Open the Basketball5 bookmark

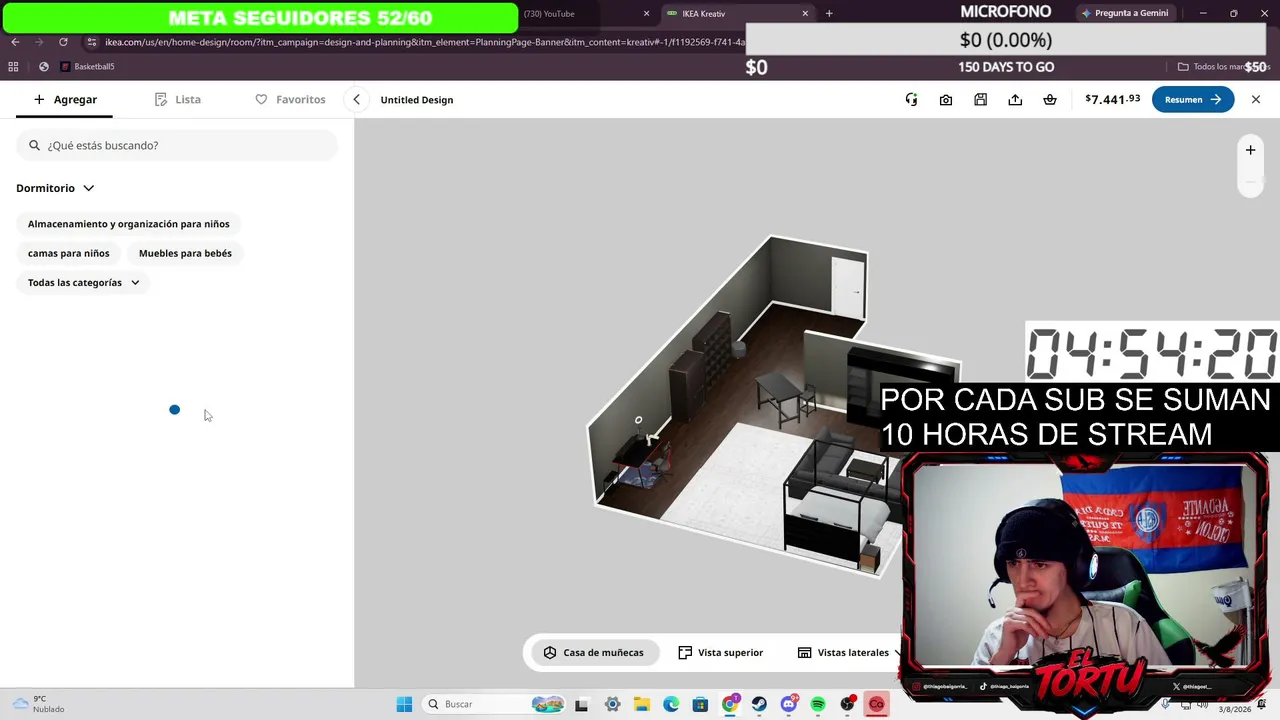87,67
